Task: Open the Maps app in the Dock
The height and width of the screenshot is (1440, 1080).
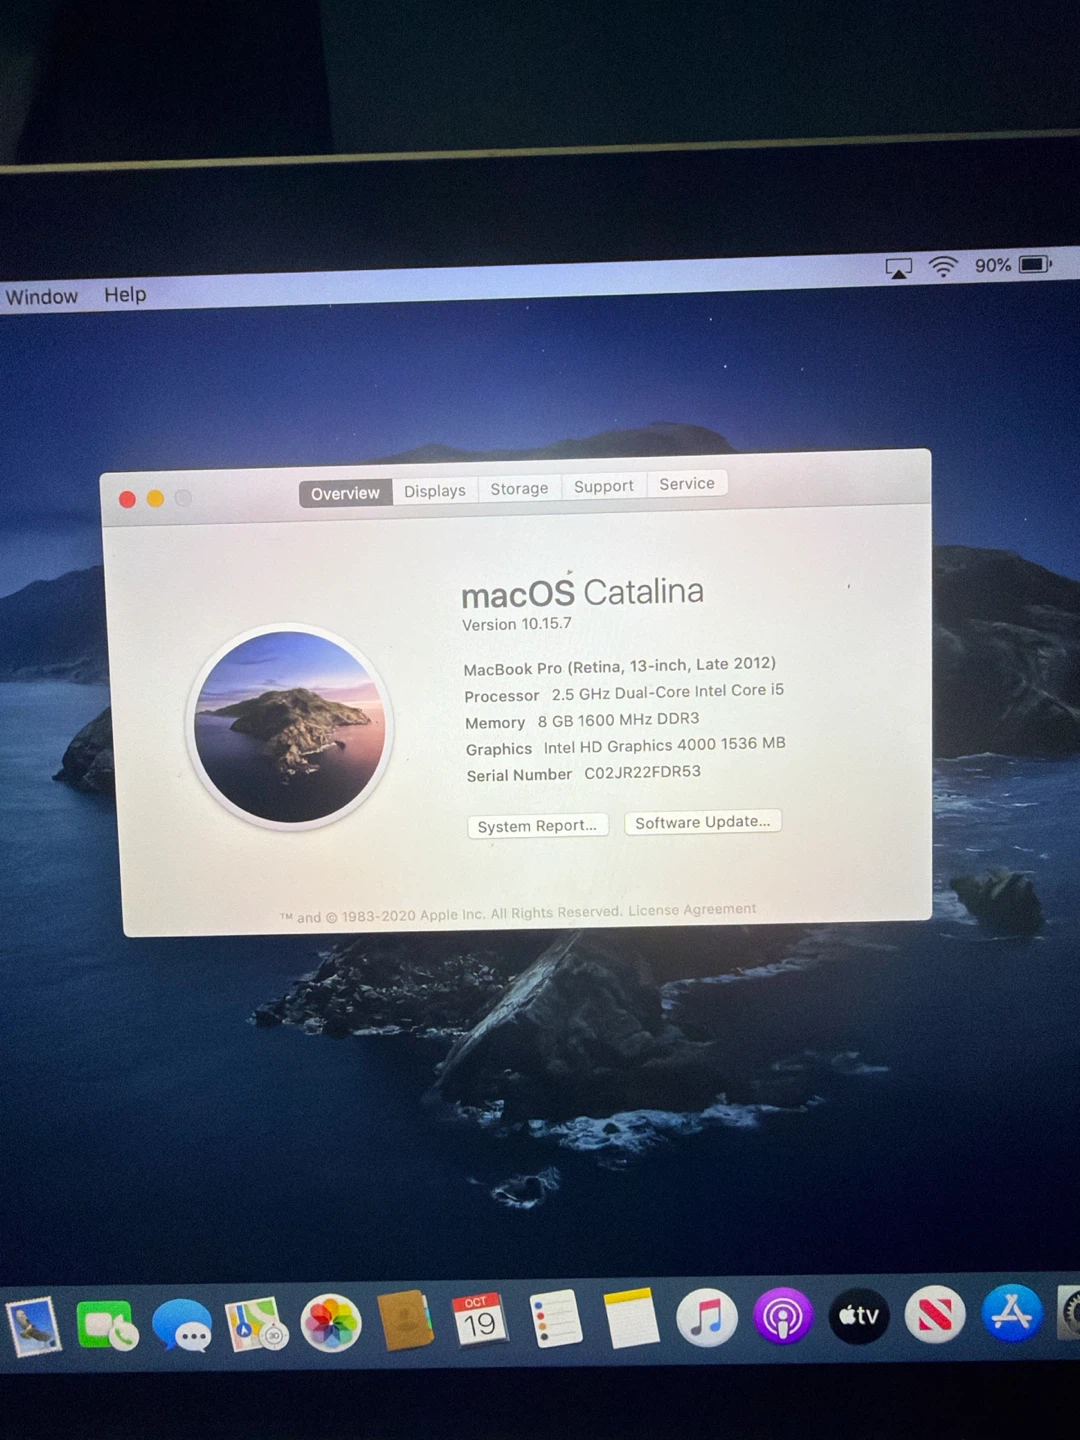Action: click(256, 1324)
